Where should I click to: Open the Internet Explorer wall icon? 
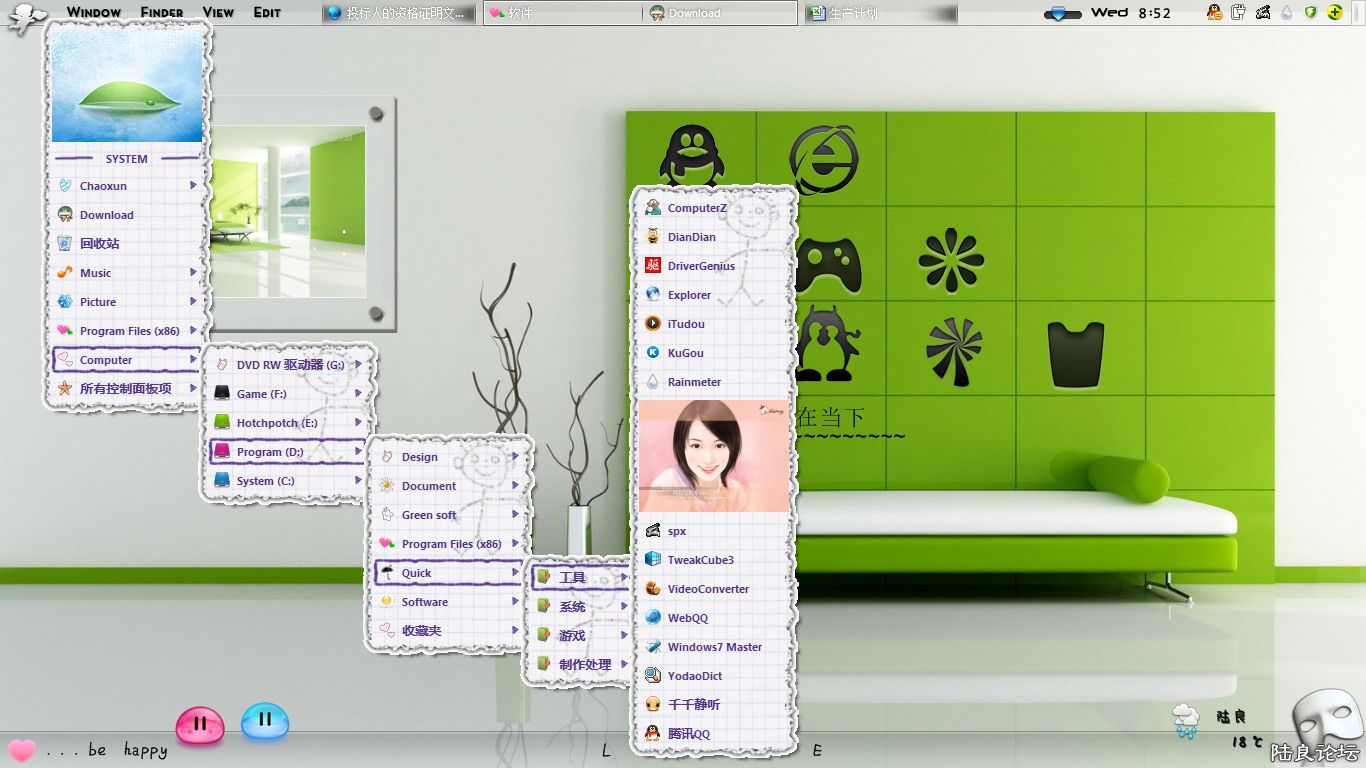tap(824, 159)
